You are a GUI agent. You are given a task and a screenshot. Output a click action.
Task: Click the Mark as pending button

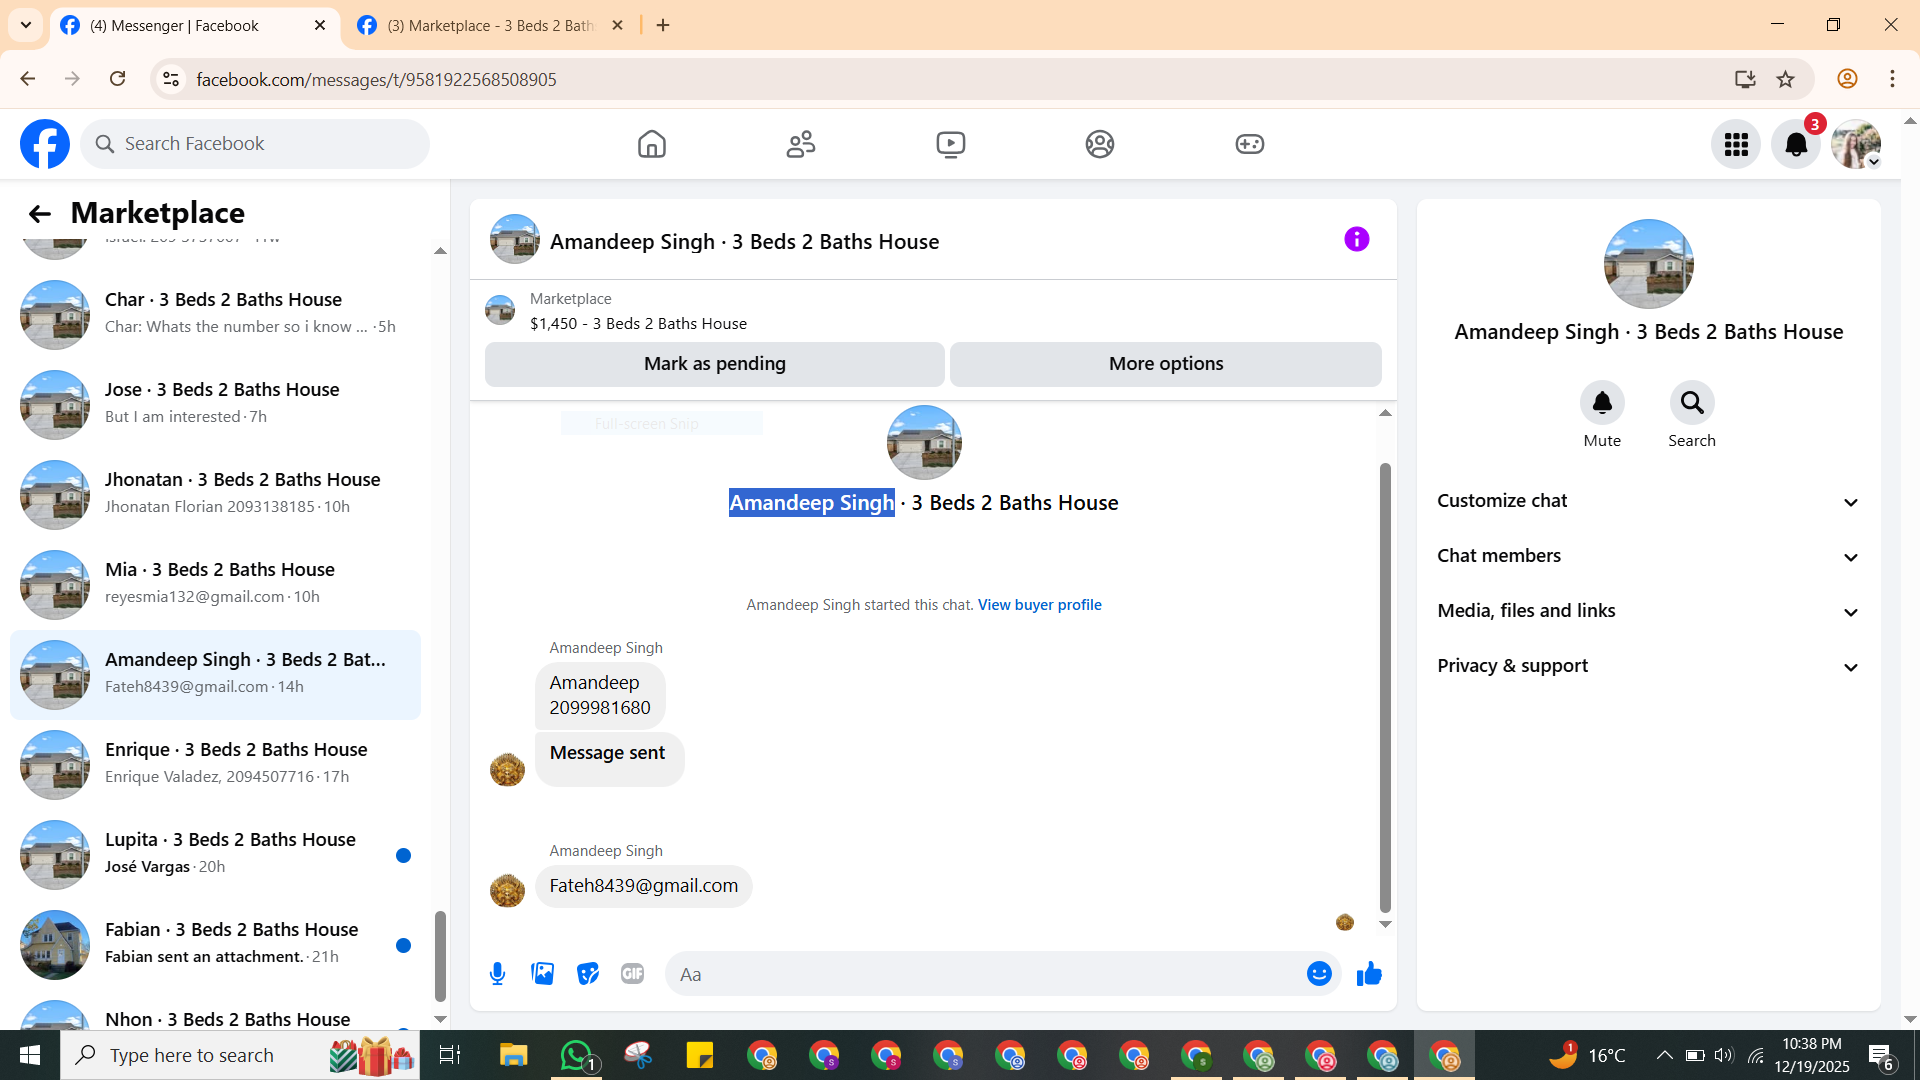[x=714, y=364]
